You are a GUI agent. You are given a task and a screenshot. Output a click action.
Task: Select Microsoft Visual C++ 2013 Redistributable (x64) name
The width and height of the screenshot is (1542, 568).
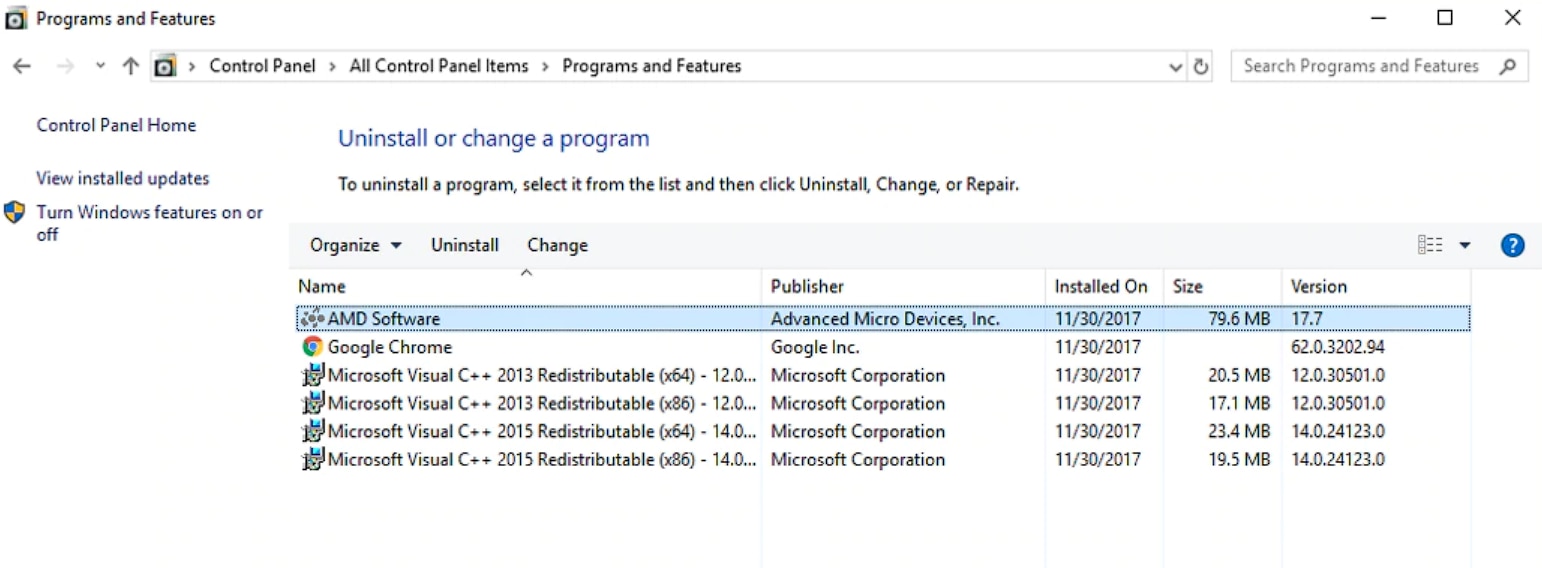542,375
